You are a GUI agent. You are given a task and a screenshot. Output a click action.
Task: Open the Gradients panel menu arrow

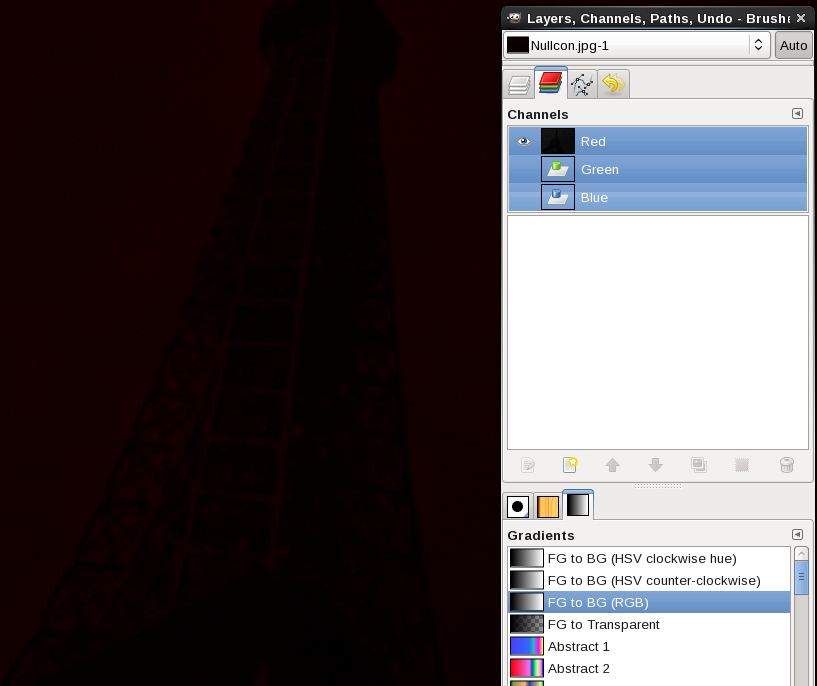point(797,534)
